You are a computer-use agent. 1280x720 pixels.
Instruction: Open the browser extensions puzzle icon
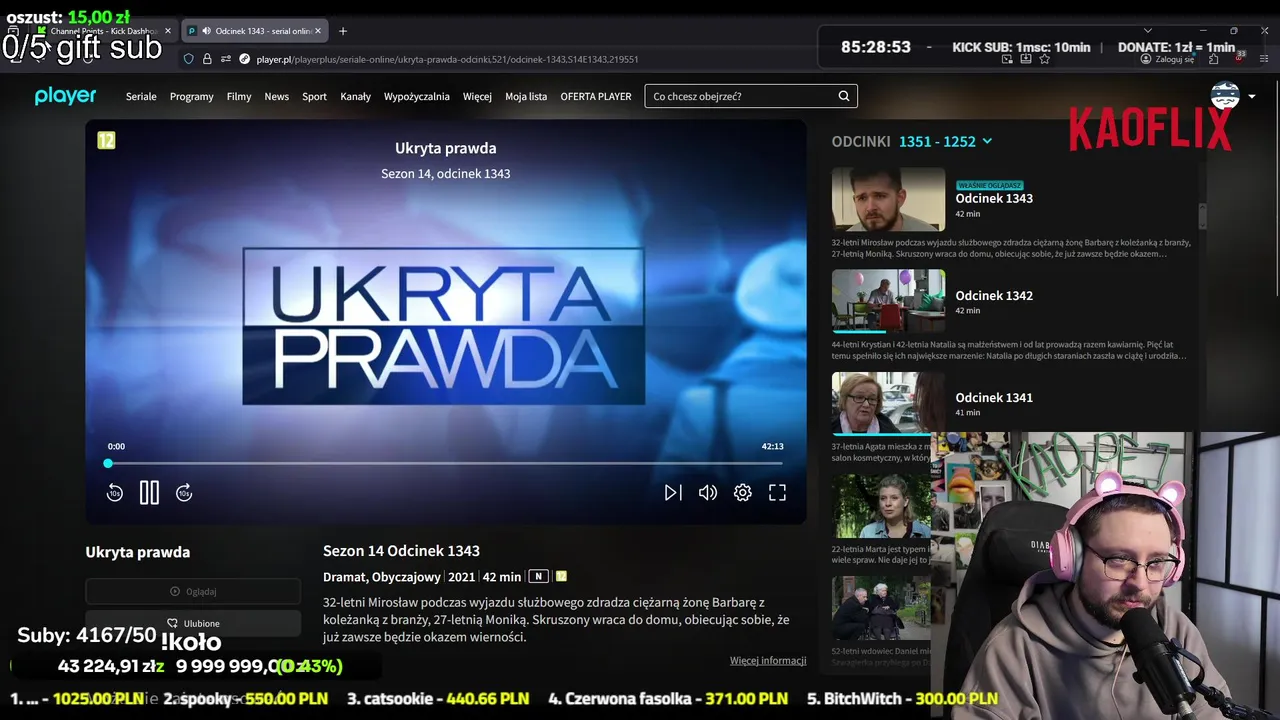point(1213,59)
